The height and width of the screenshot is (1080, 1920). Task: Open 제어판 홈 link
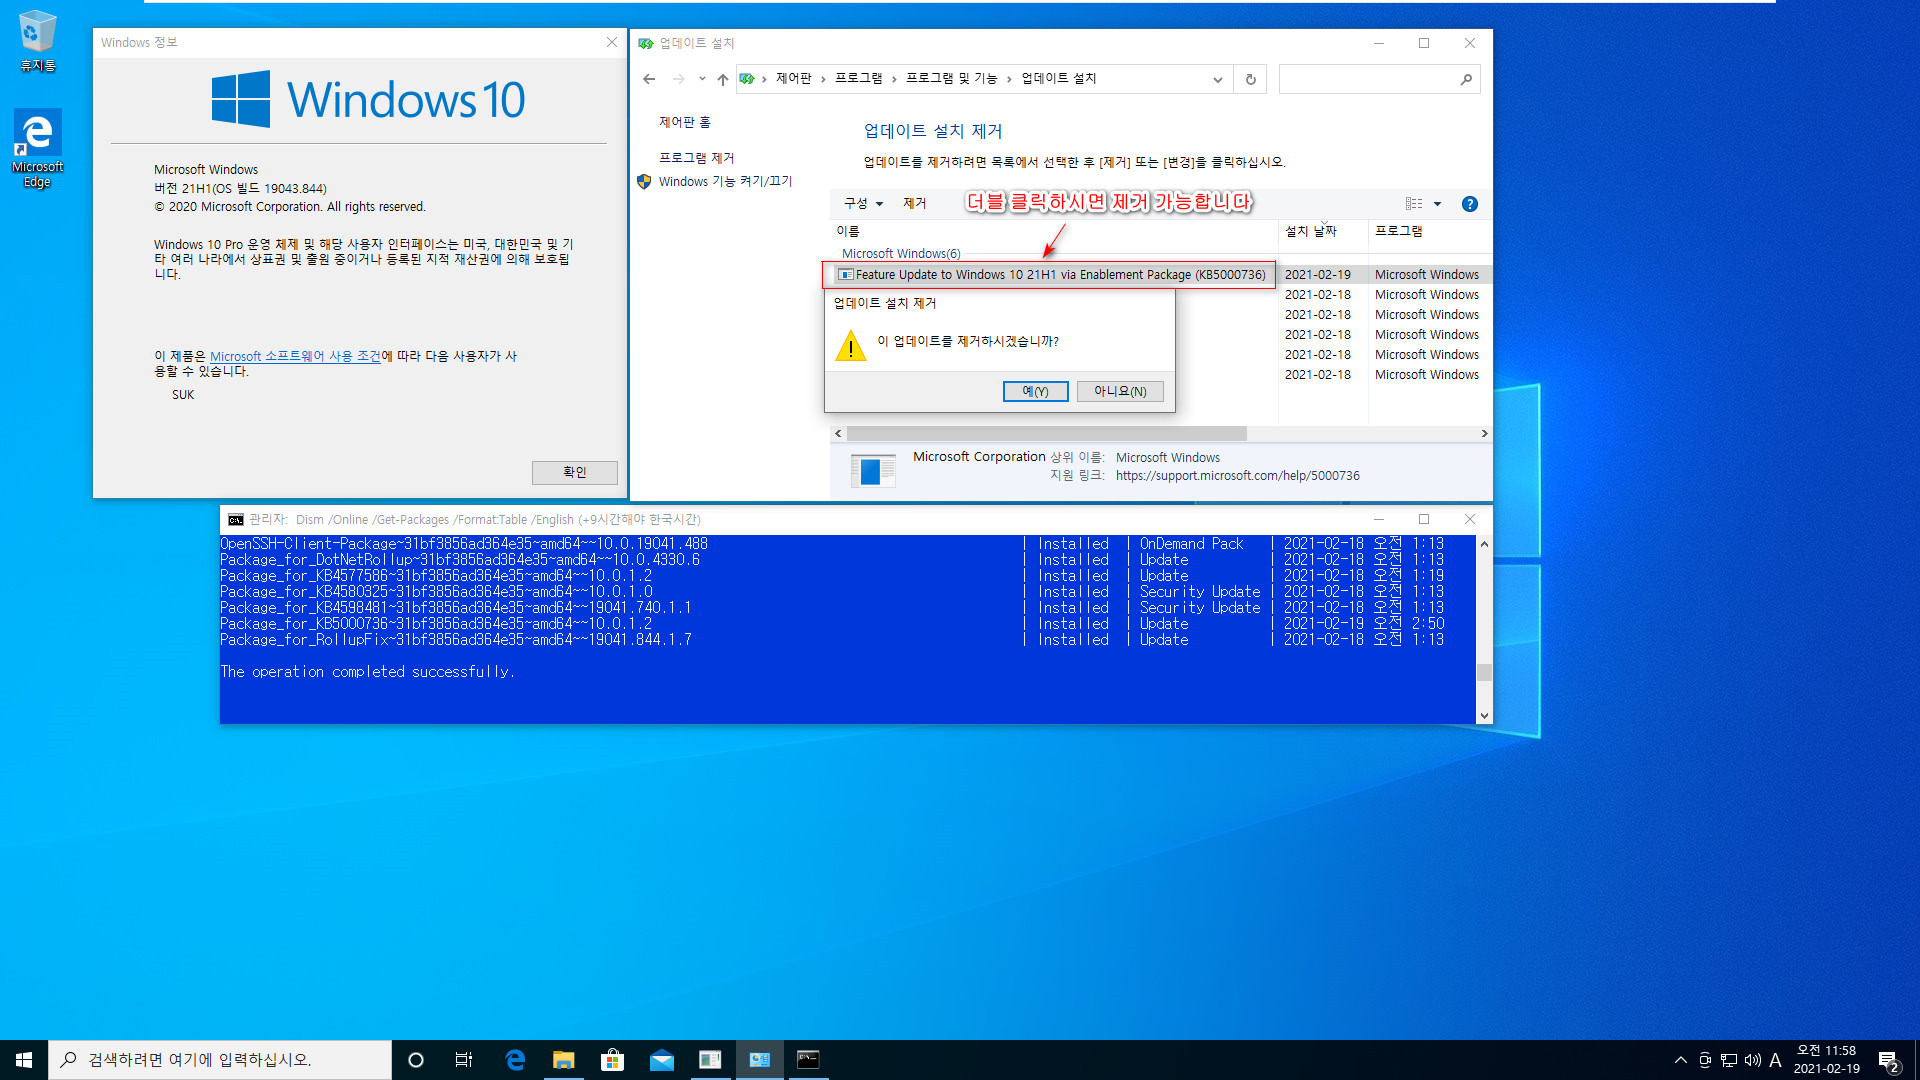point(684,123)
